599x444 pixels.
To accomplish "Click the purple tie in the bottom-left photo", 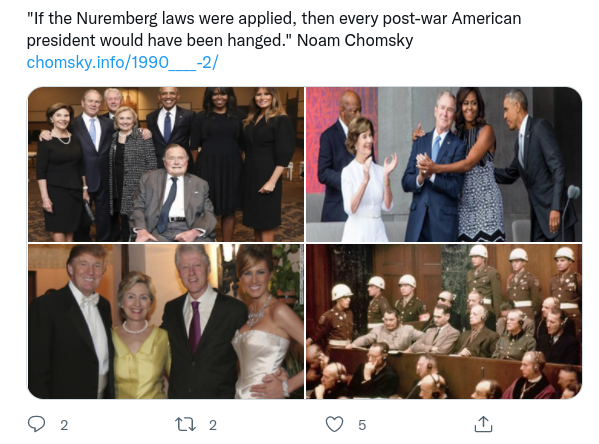I will point(194,327).
